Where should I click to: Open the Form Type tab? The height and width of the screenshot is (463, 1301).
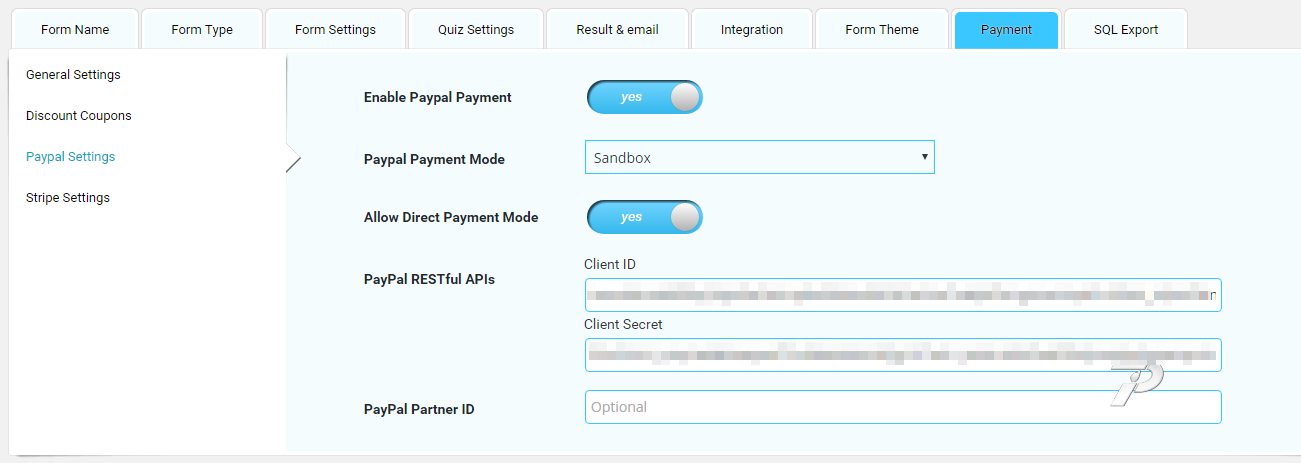pyautogui.click(x=202, y=29)
